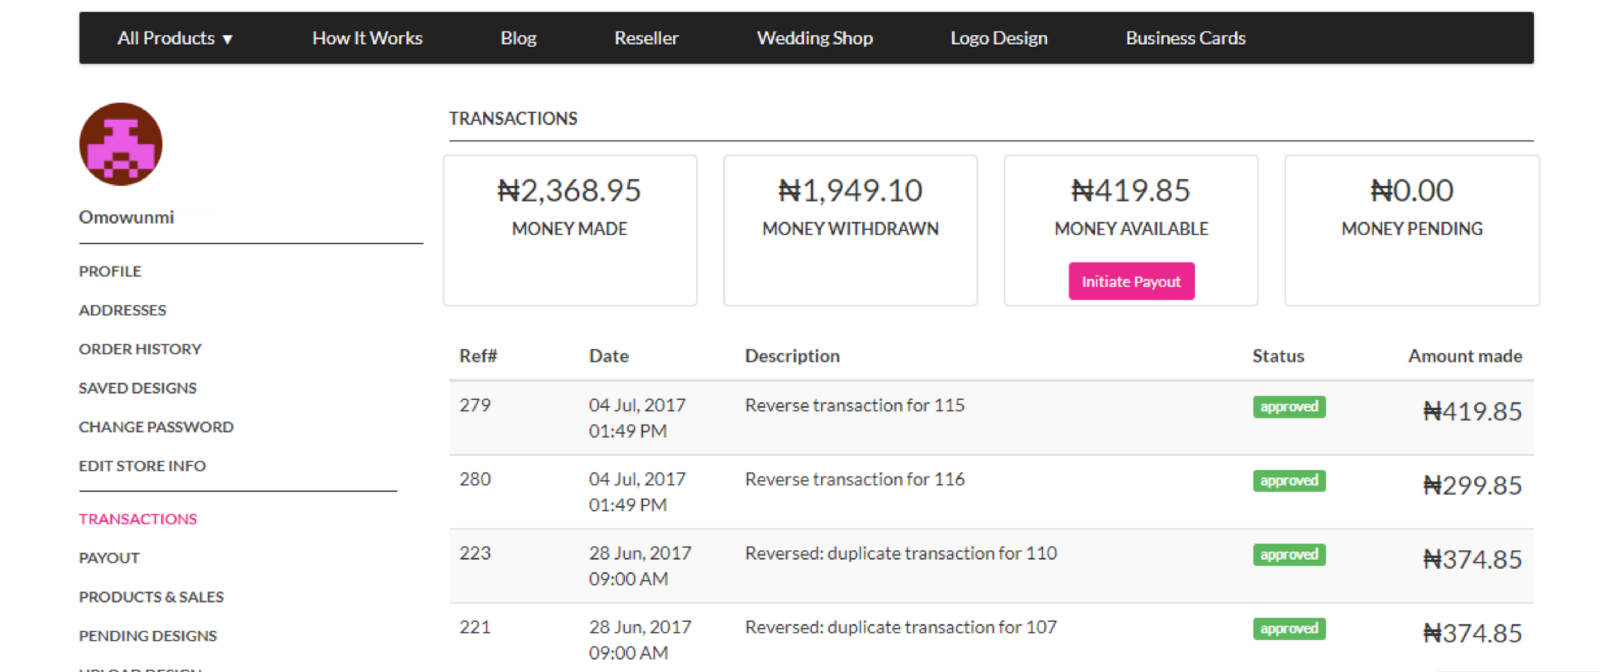Open Products & Sales sidebar link
Screen dimensions: 1600x672
[x=151, y=597]
